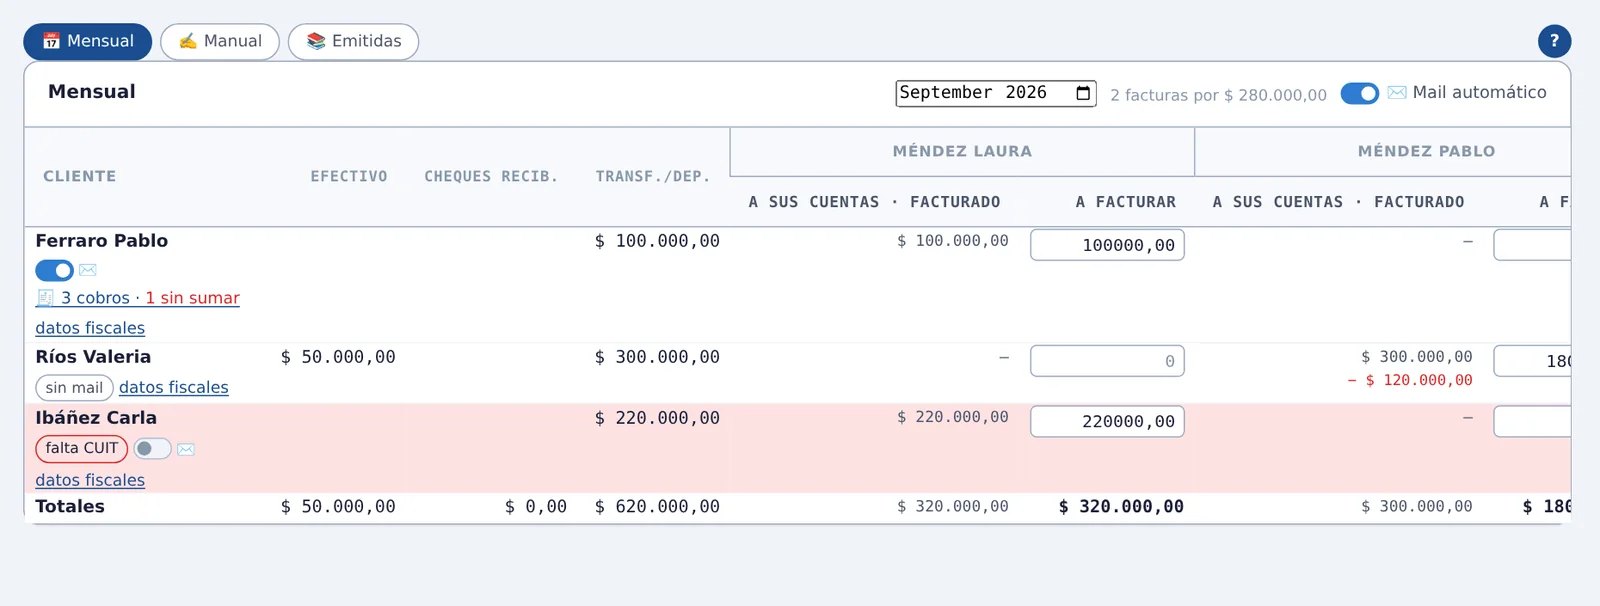Screen dimensions: 1600x606
Task: Click the 'falta CUIT' warning badge
Action: tap(82, 449)
